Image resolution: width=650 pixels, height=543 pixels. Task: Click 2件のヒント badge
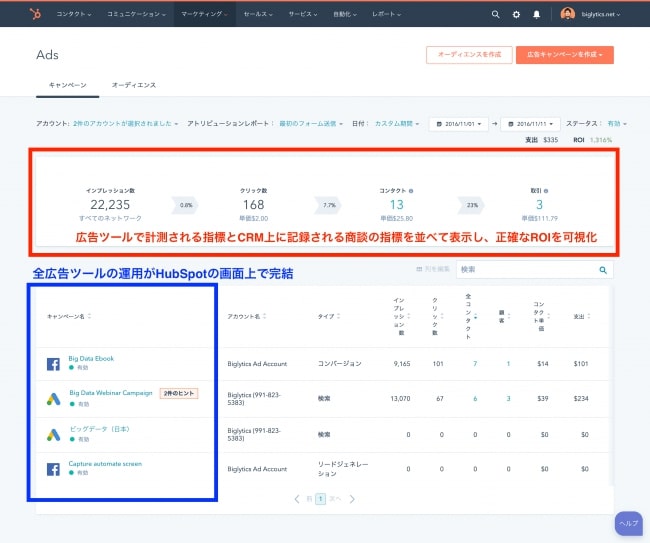coord(179,393)
